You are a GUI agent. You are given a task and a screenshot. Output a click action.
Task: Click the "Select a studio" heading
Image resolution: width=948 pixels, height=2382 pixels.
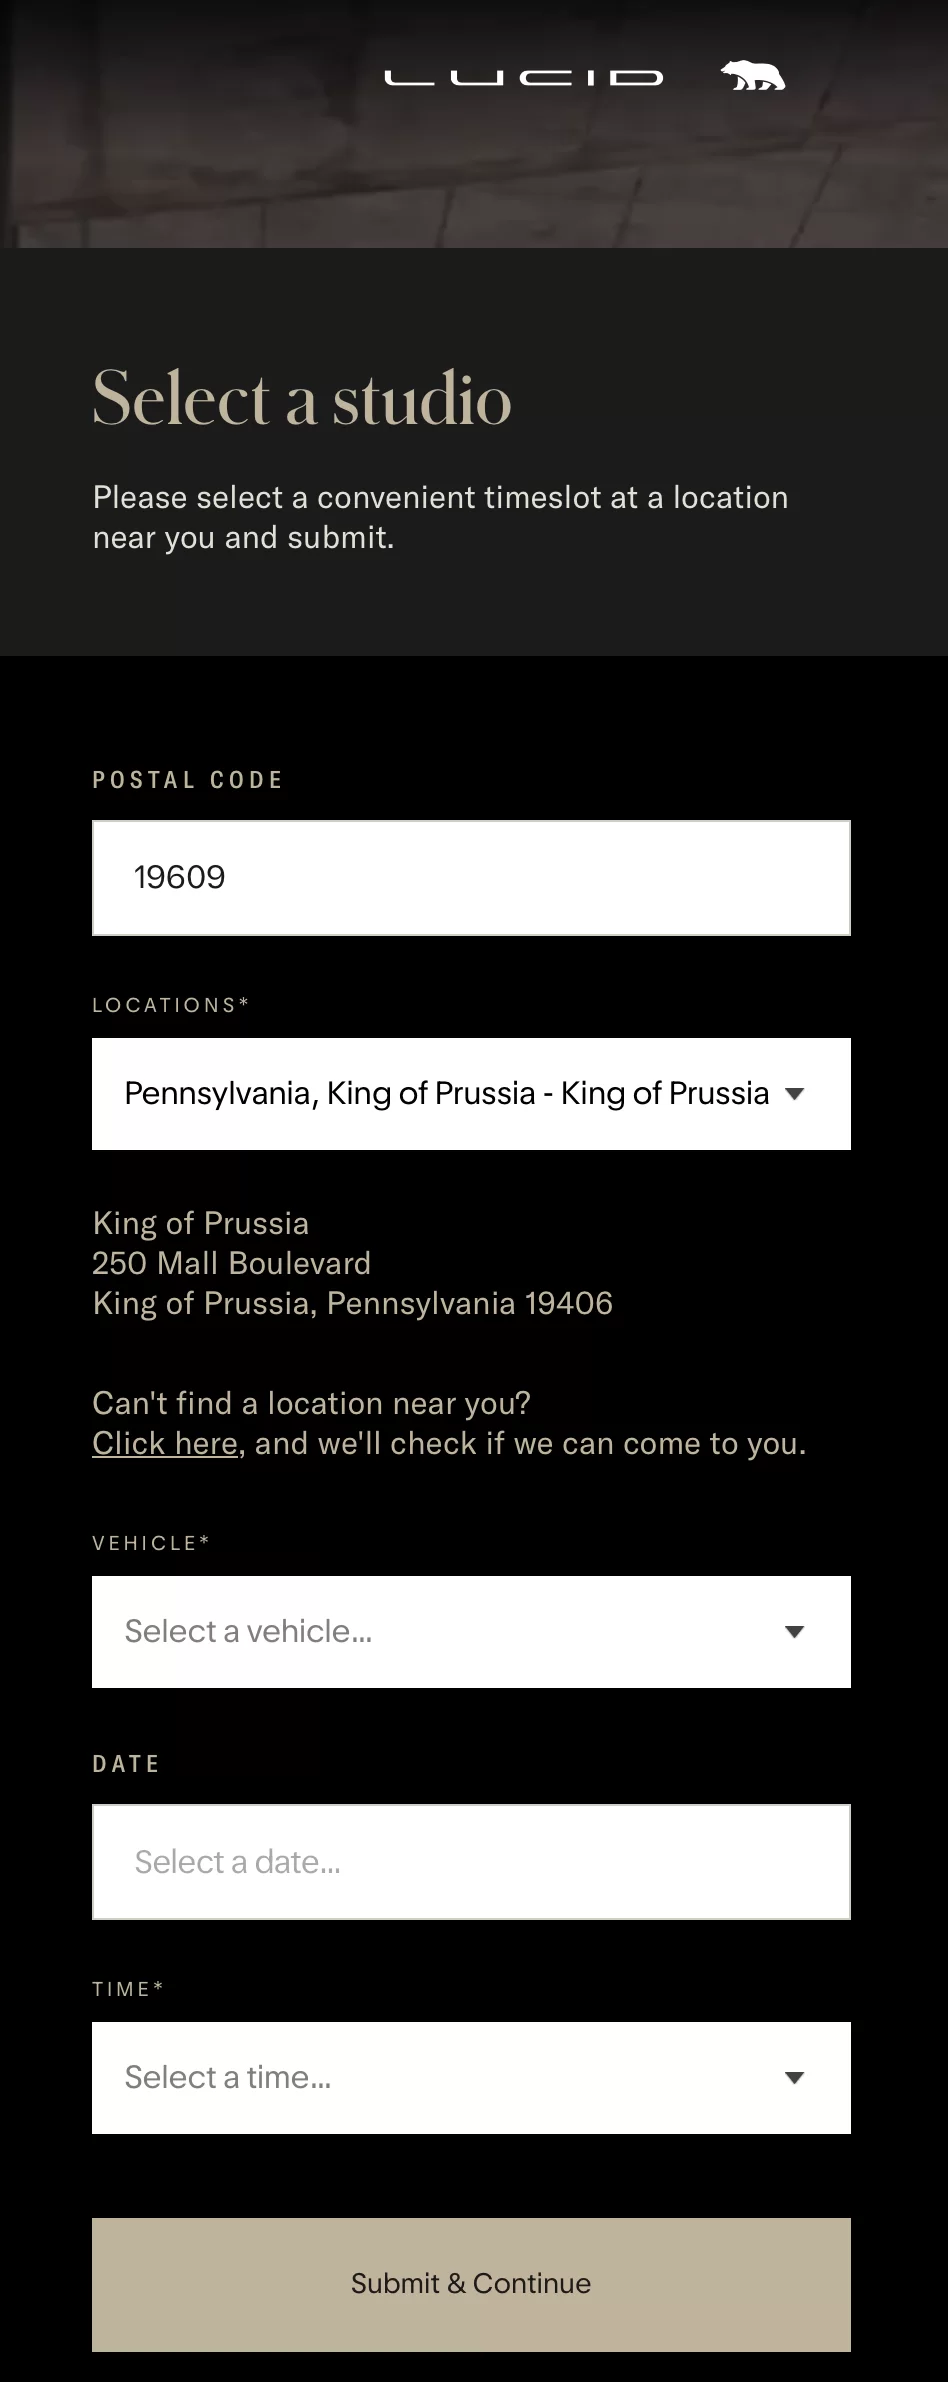coord(302,398)
